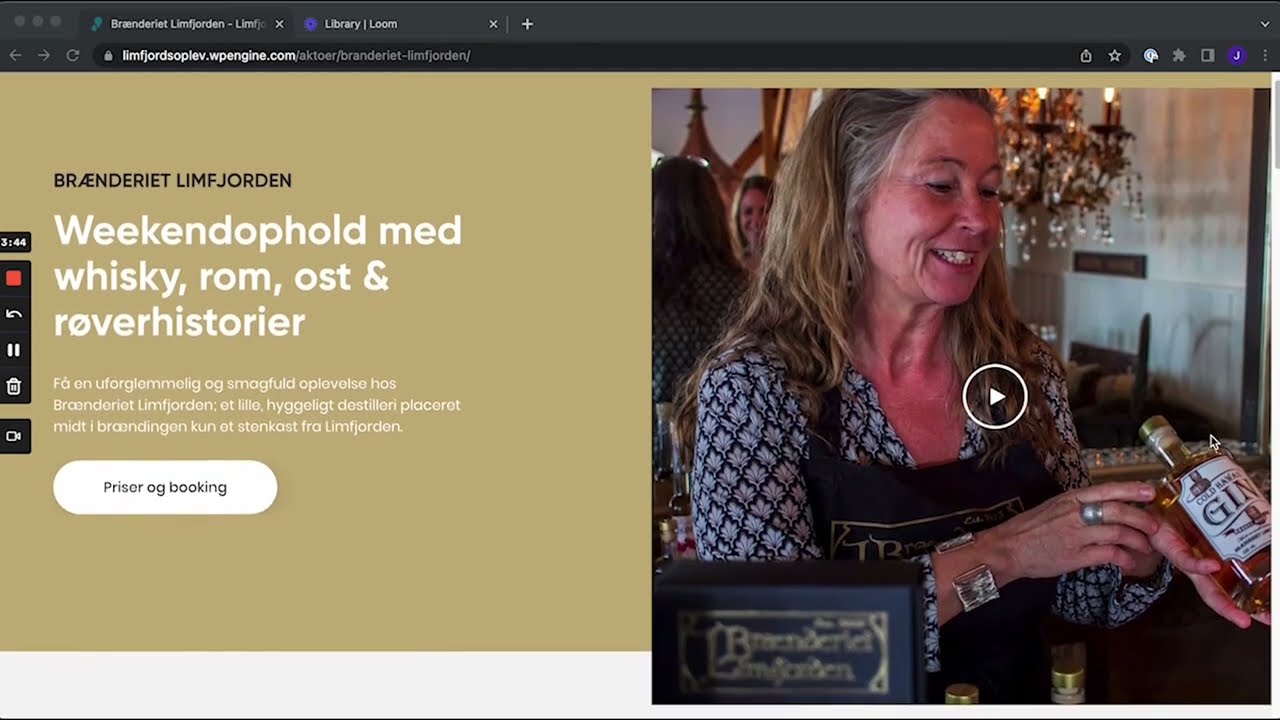1280x720 pixels.
Task: Open the profile avatar 'J'
Action: pos(1237,56)
